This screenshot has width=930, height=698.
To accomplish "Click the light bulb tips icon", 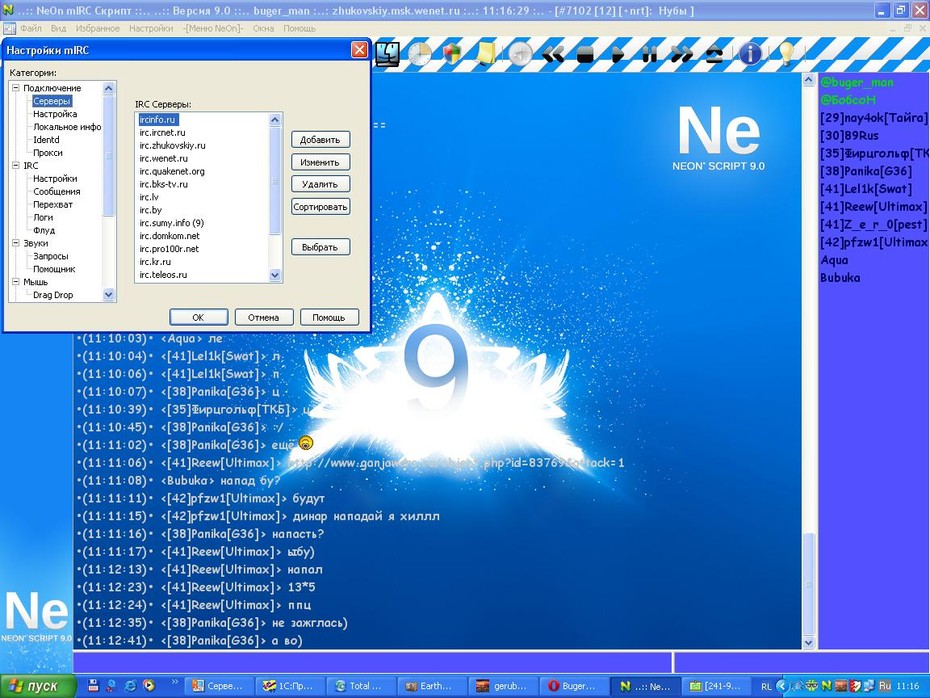I will pyautogui.click(x=786, y=54).
